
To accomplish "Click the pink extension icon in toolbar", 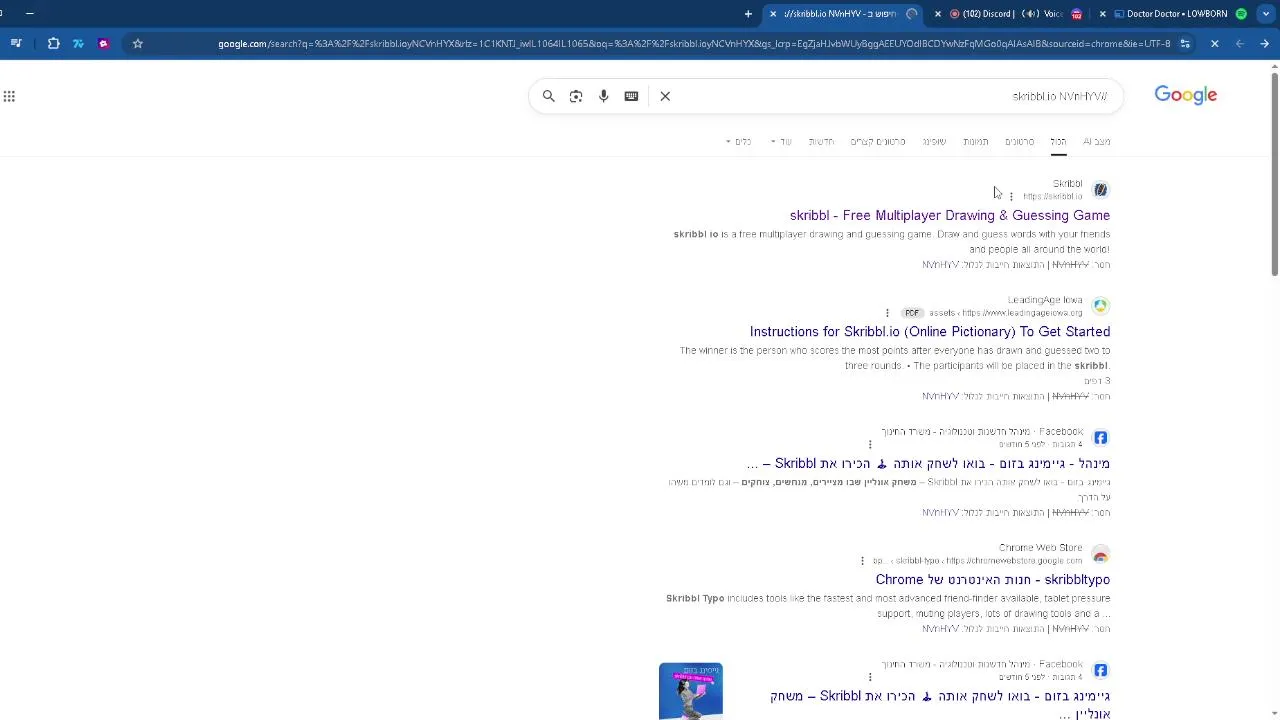I will [103, 44].
